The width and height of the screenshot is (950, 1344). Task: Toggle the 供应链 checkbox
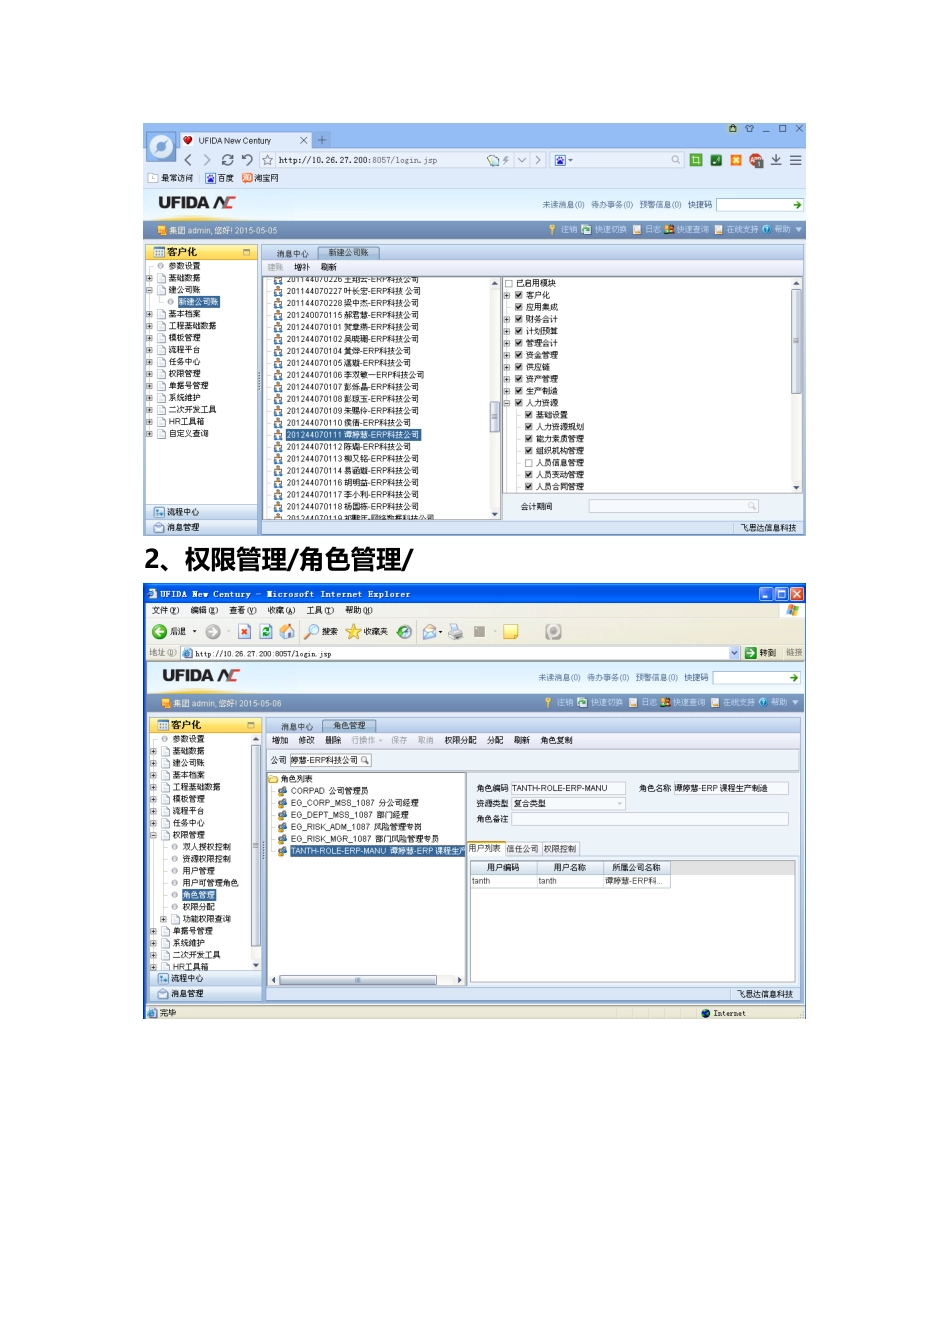(519, 368)
